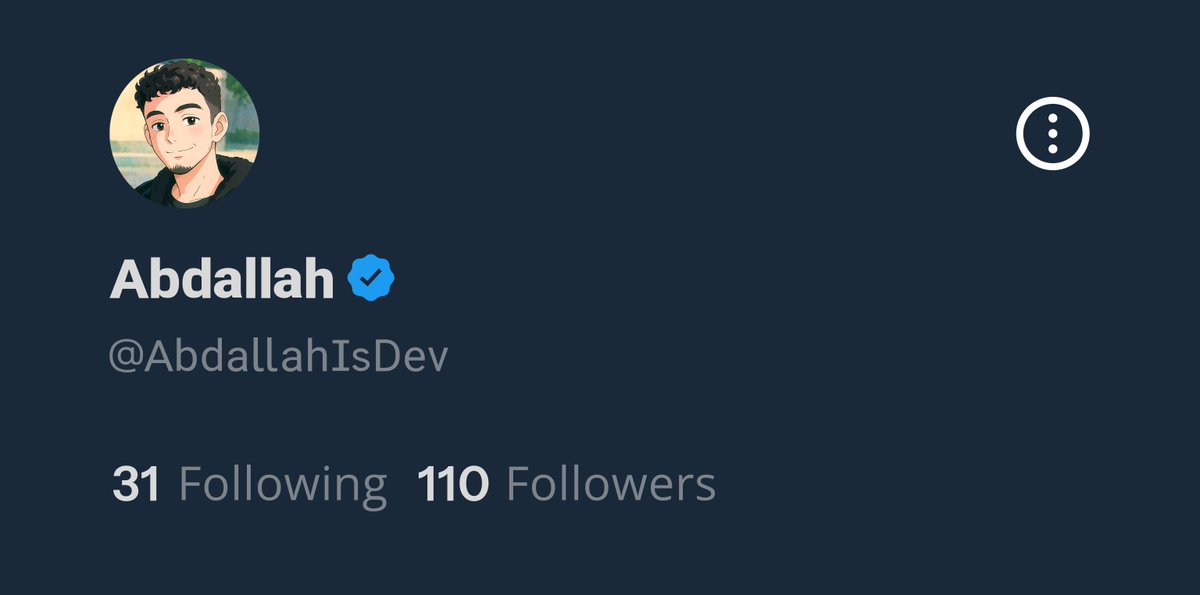Expand the vertical dots overflow menu

tap(1052, 132)
